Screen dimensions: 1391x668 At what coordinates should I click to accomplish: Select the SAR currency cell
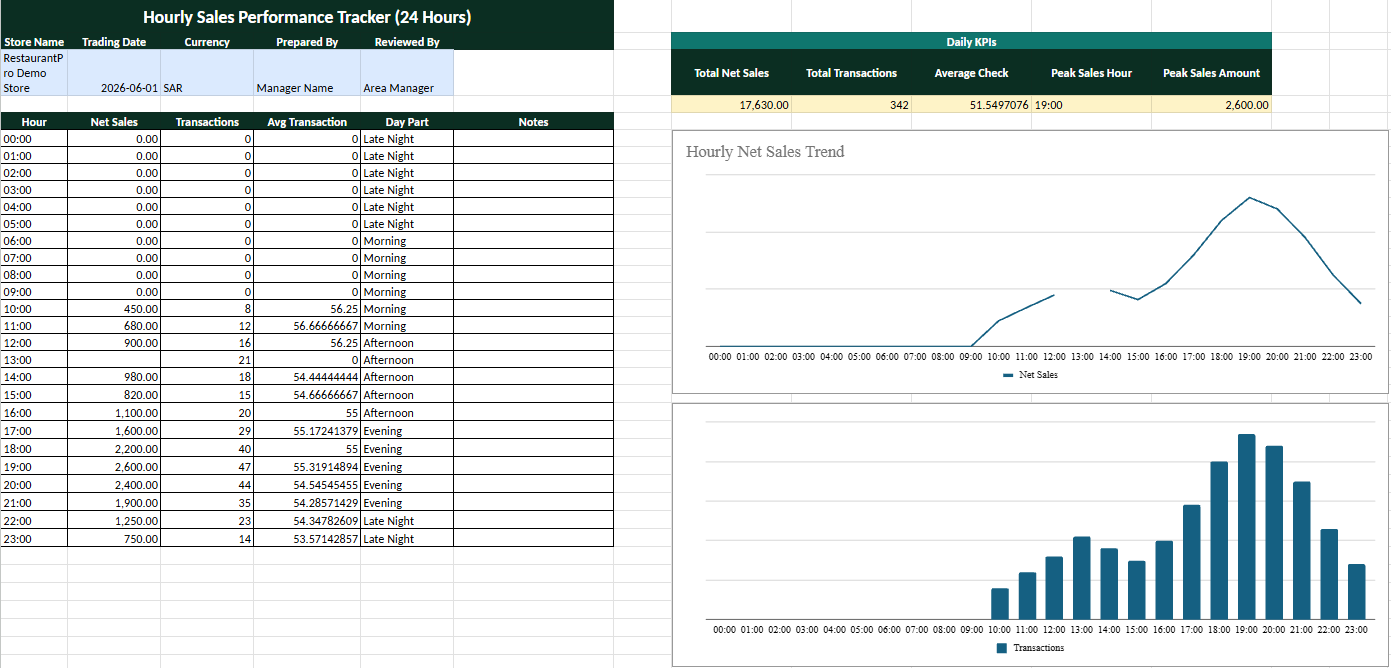(x=207, y=73)
